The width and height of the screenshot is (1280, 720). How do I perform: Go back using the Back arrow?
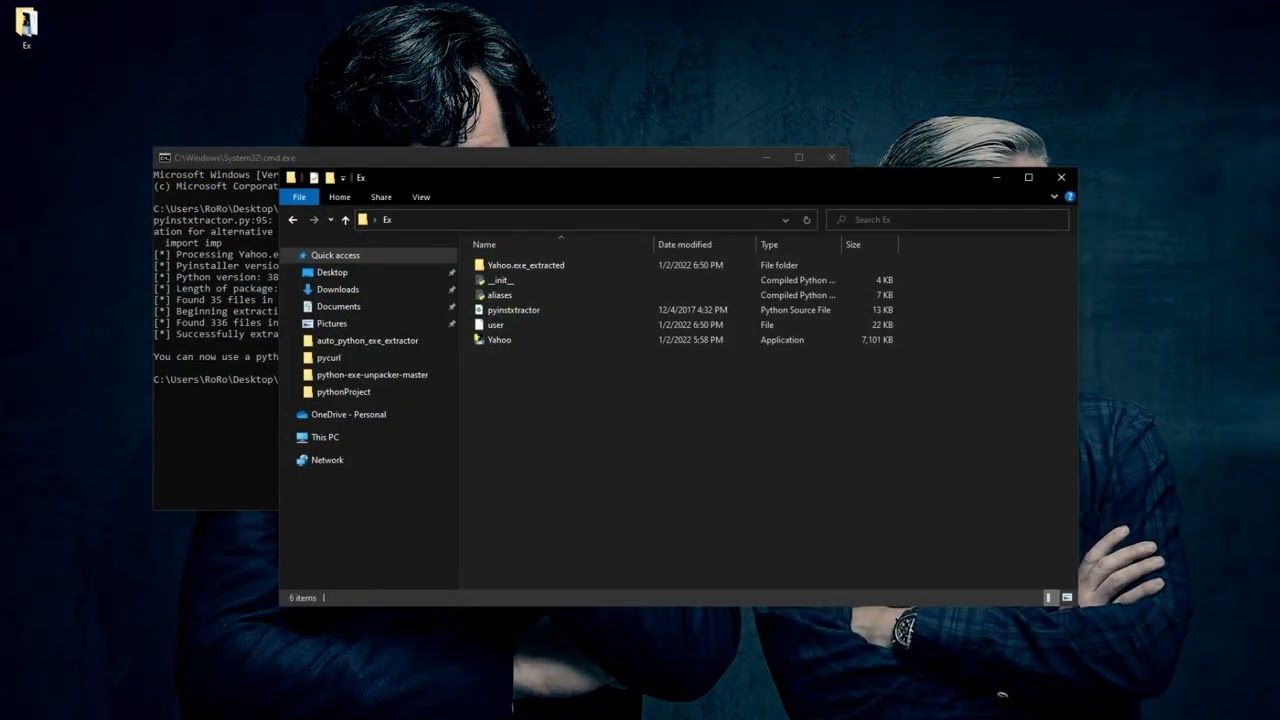tap(292, 220)
